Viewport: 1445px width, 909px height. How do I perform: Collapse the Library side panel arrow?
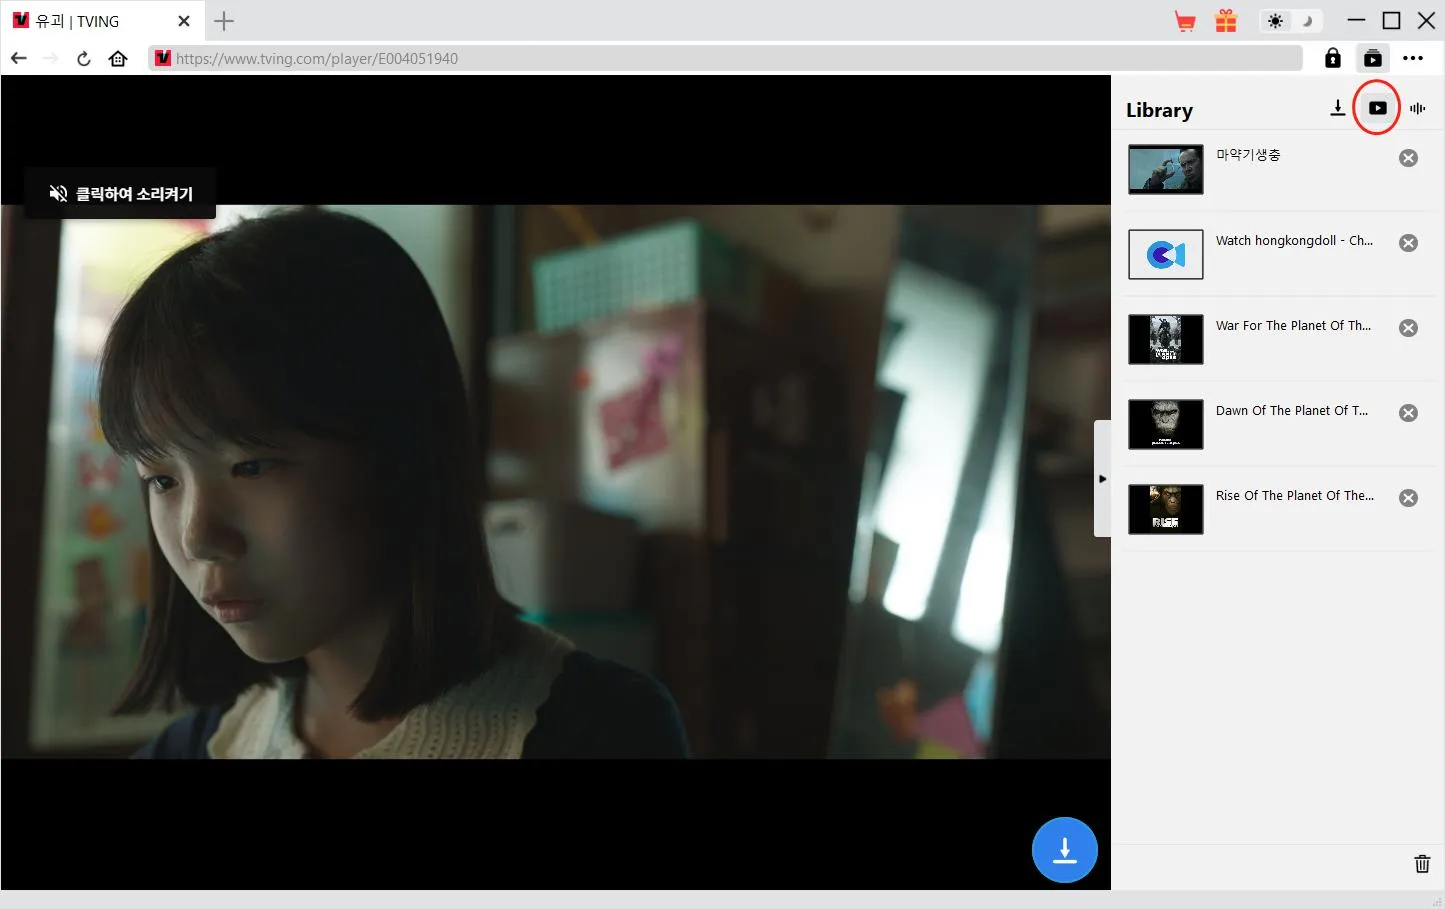coord(1102,479)
